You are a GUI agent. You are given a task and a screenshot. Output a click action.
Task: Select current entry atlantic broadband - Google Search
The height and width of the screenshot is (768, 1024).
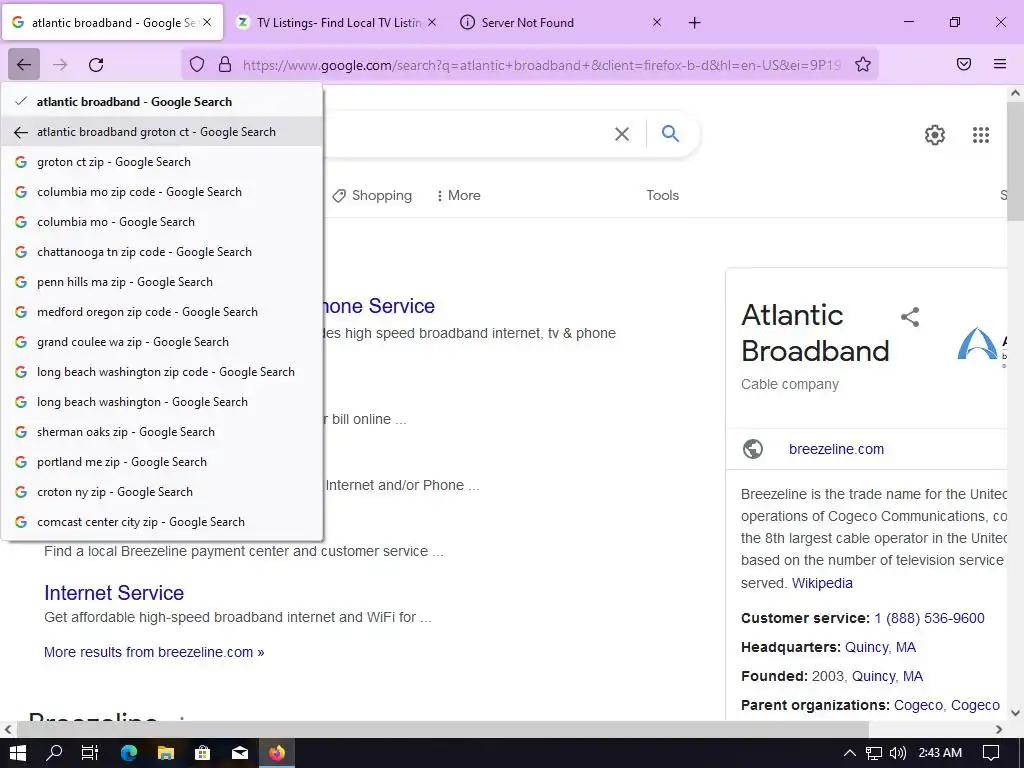[x=162, y=102]
